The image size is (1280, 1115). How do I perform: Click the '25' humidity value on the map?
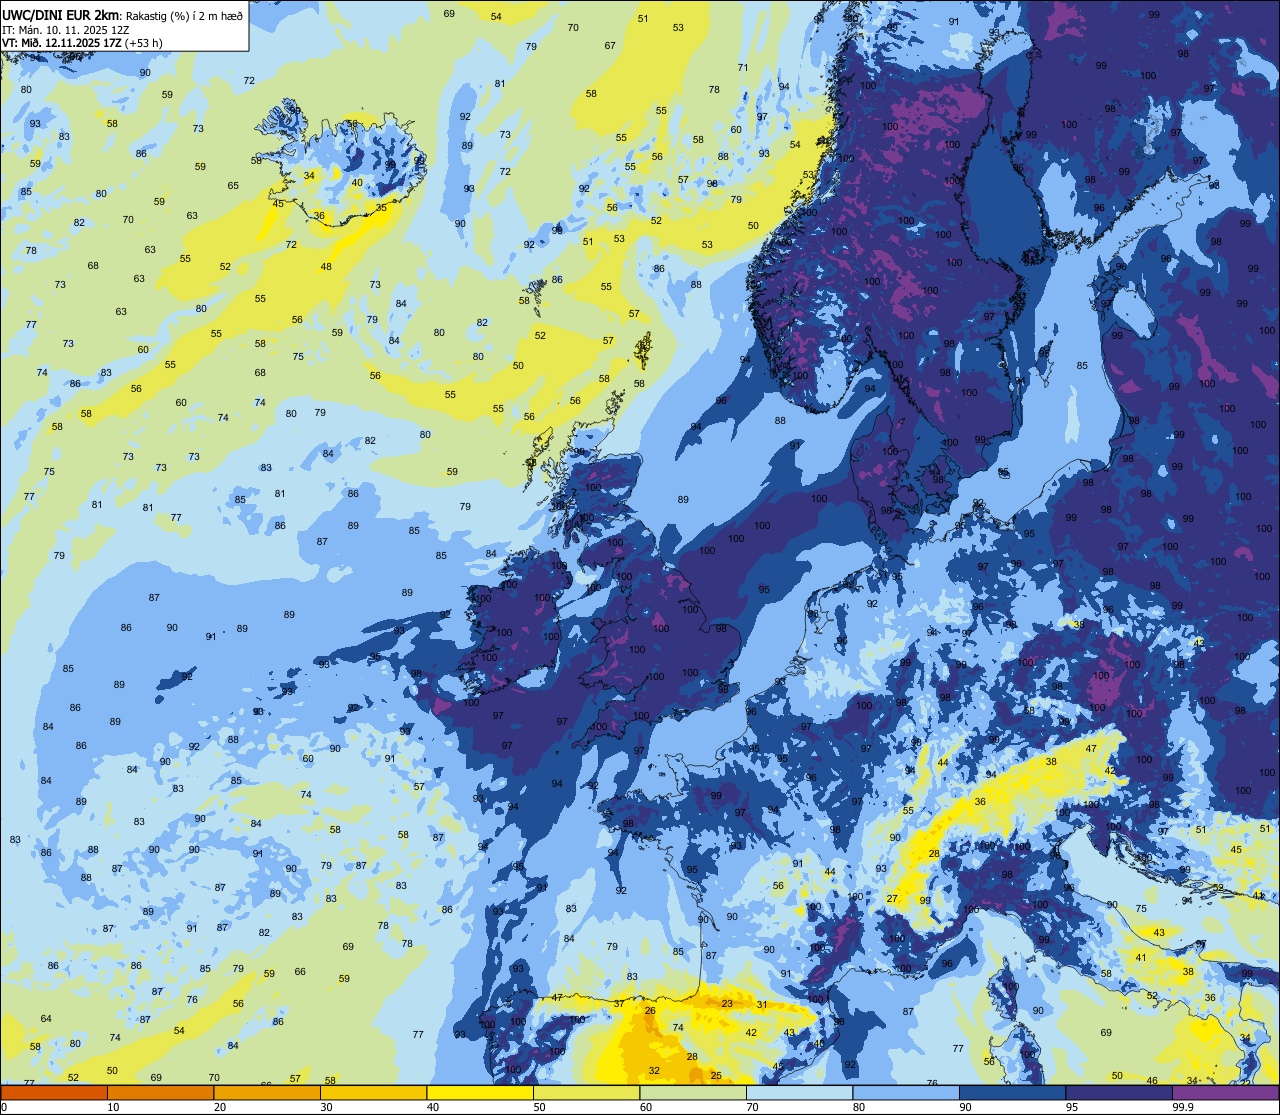coord(716,1075)
